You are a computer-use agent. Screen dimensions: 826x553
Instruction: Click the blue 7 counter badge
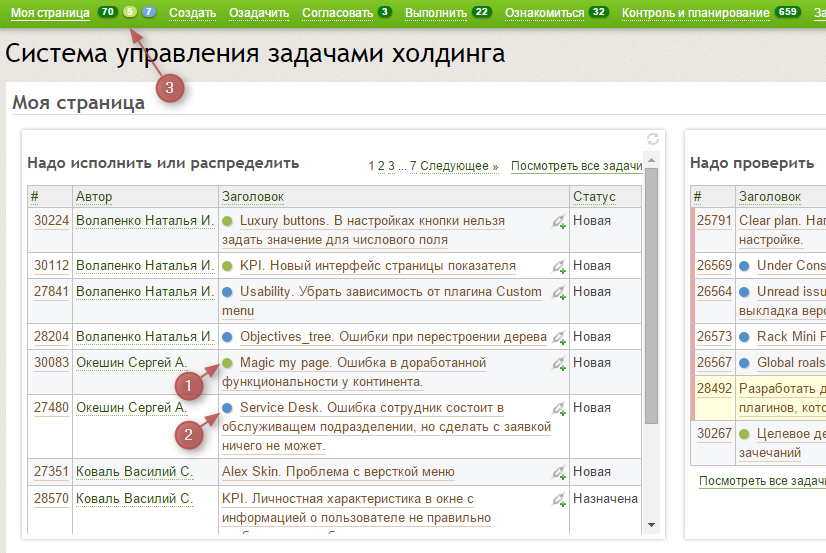coord(149,12)
